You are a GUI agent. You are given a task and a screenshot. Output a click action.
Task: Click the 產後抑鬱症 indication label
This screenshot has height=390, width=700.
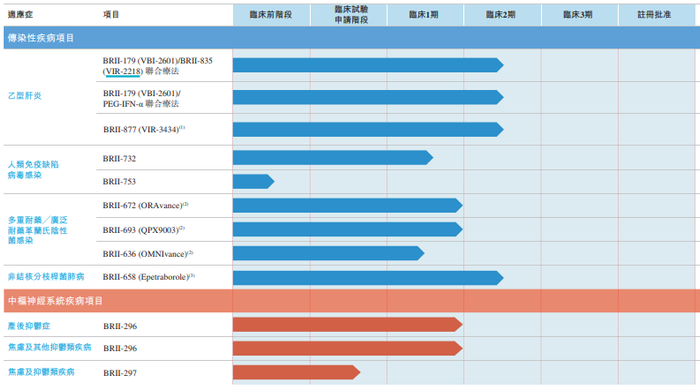(29, 326)
